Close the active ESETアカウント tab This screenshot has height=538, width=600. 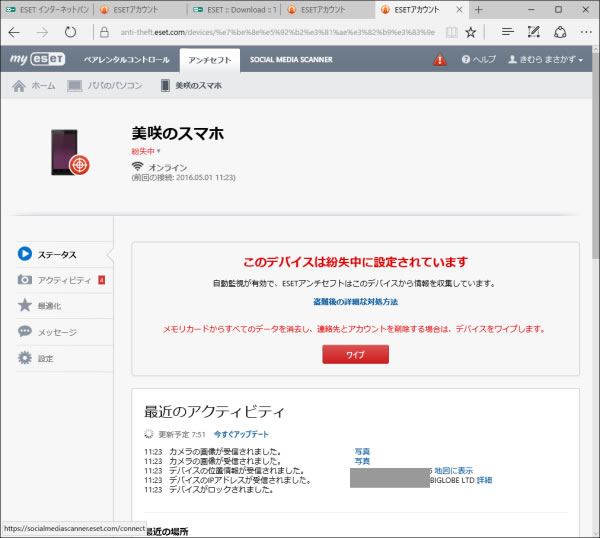tap(460, 10)
